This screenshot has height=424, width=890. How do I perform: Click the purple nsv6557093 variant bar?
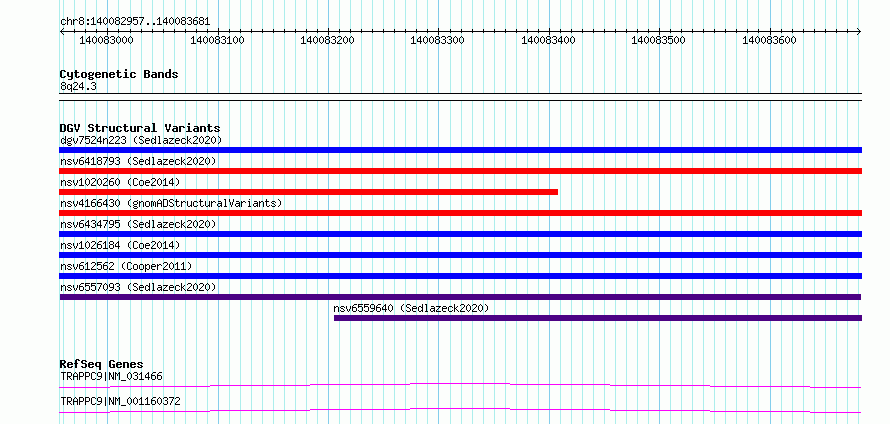coord(460,297)
